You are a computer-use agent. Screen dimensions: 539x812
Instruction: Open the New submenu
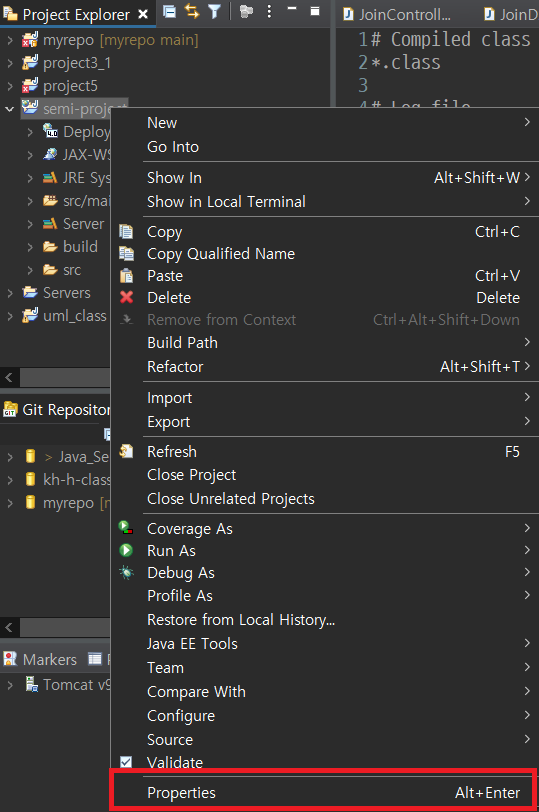325,123
